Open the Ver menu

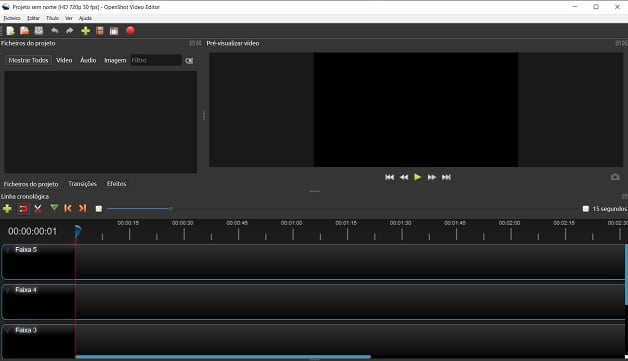pyautogui.click(x=68, y=18)
